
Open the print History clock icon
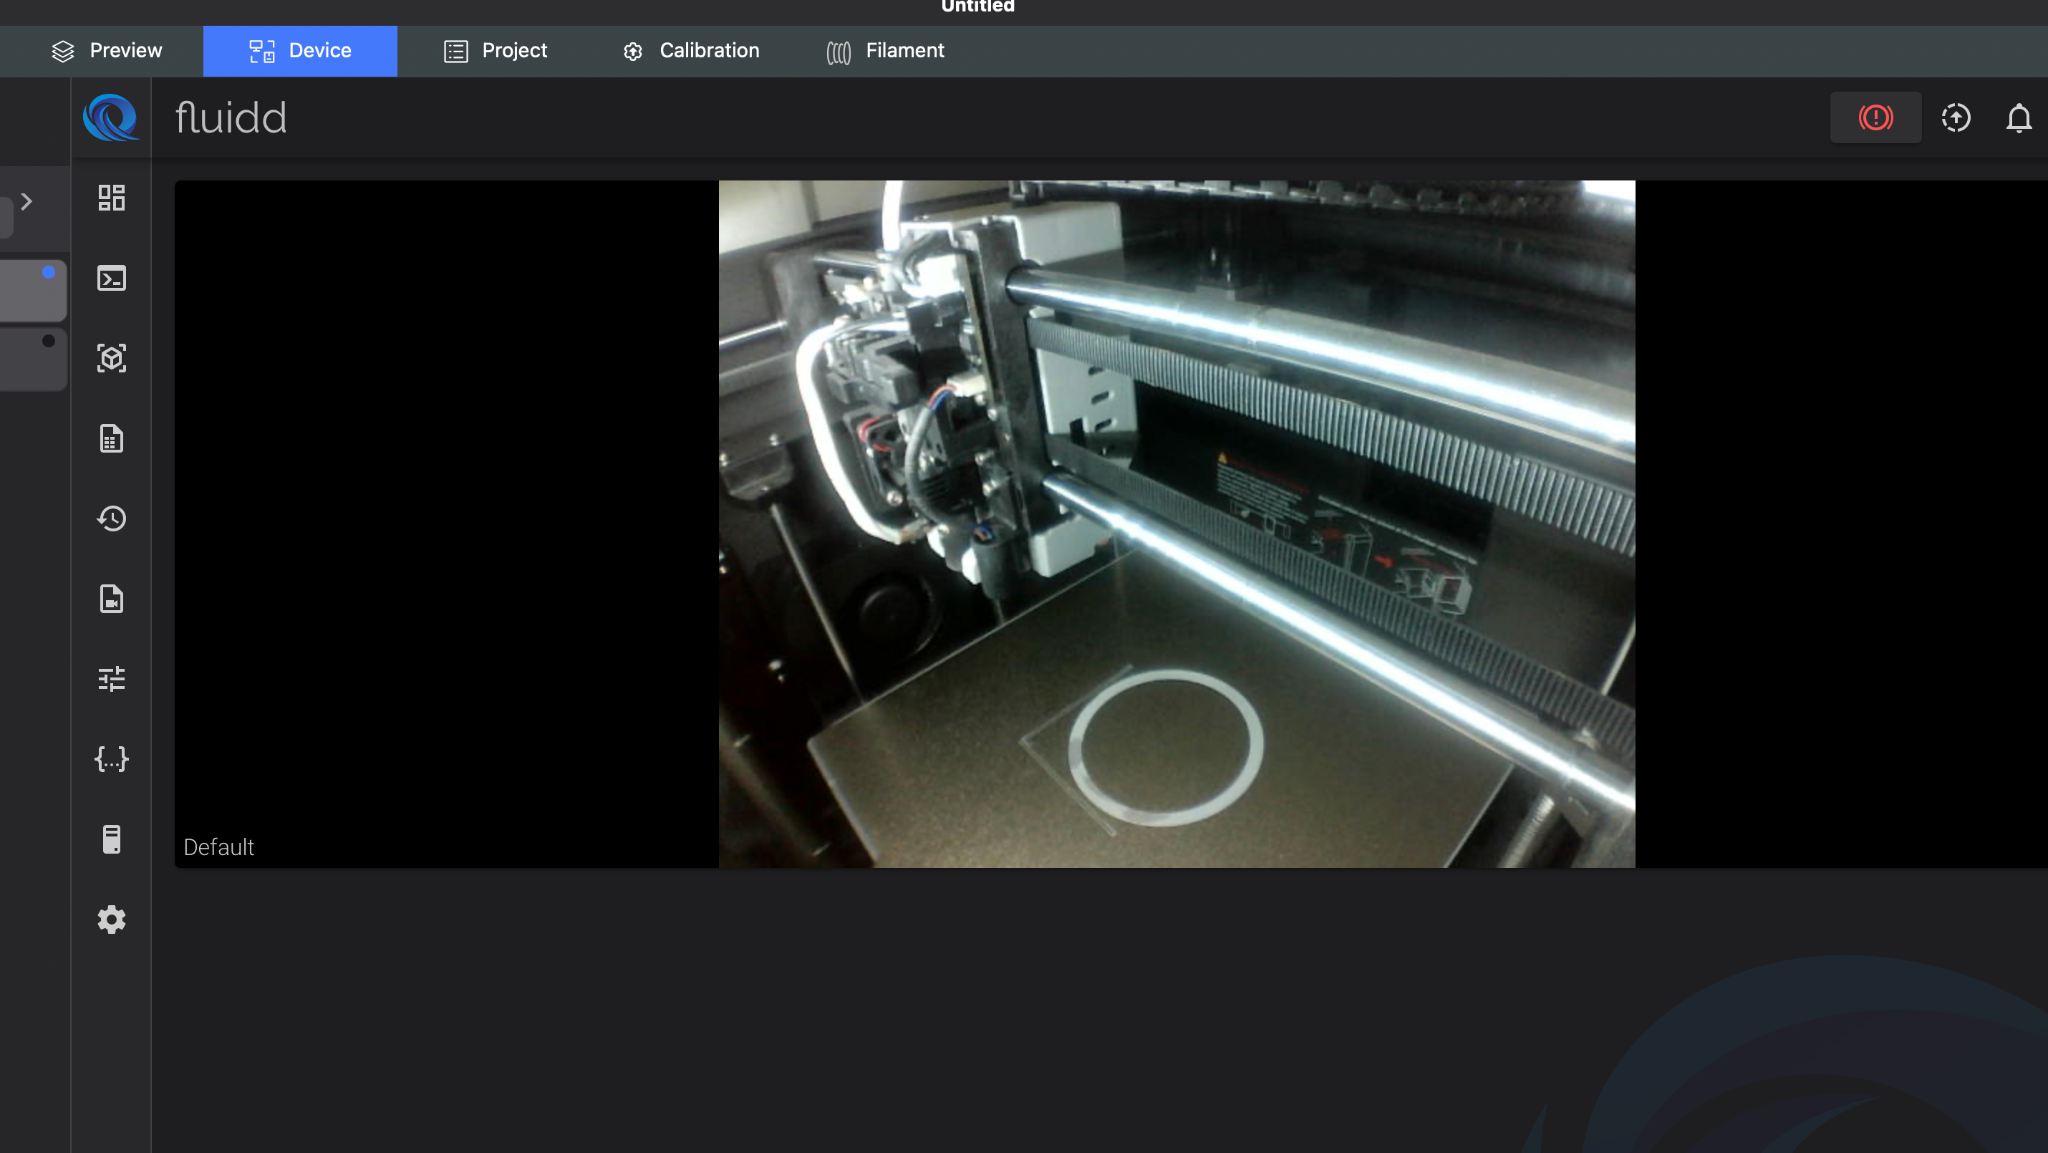111,518
